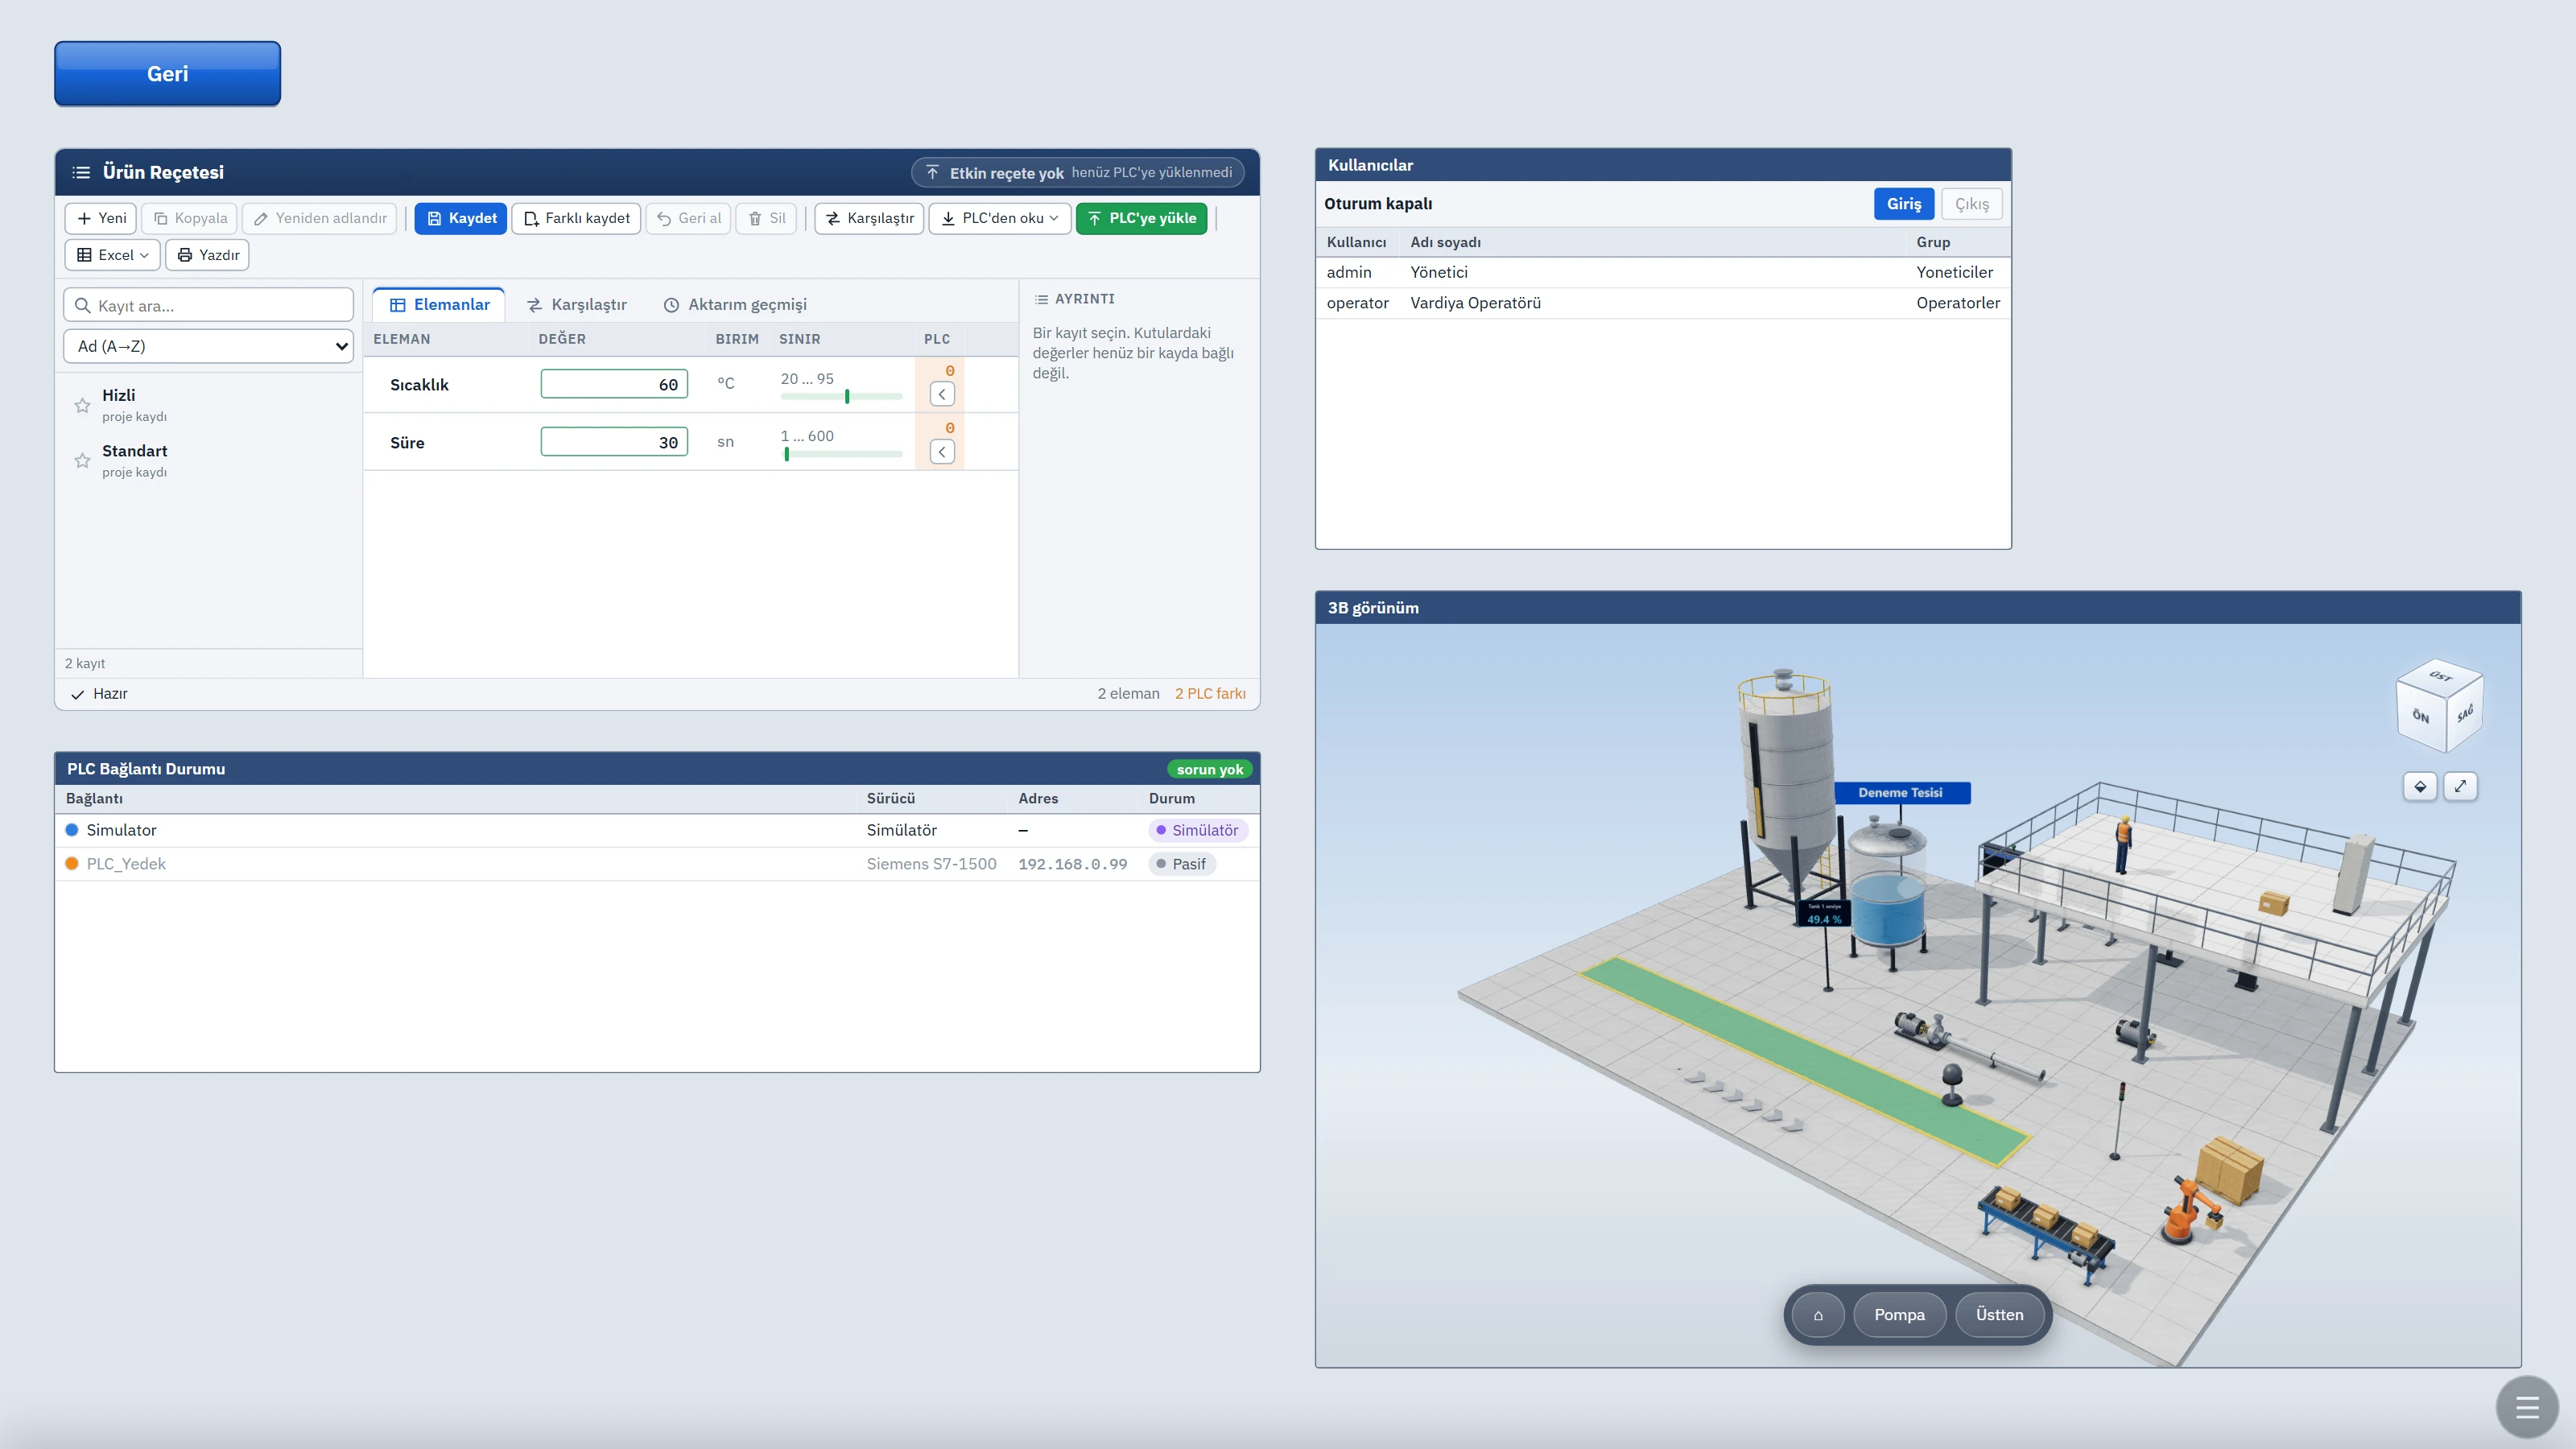
Task: Click the Sıcaklık value input field
Action: pos(614,384)
